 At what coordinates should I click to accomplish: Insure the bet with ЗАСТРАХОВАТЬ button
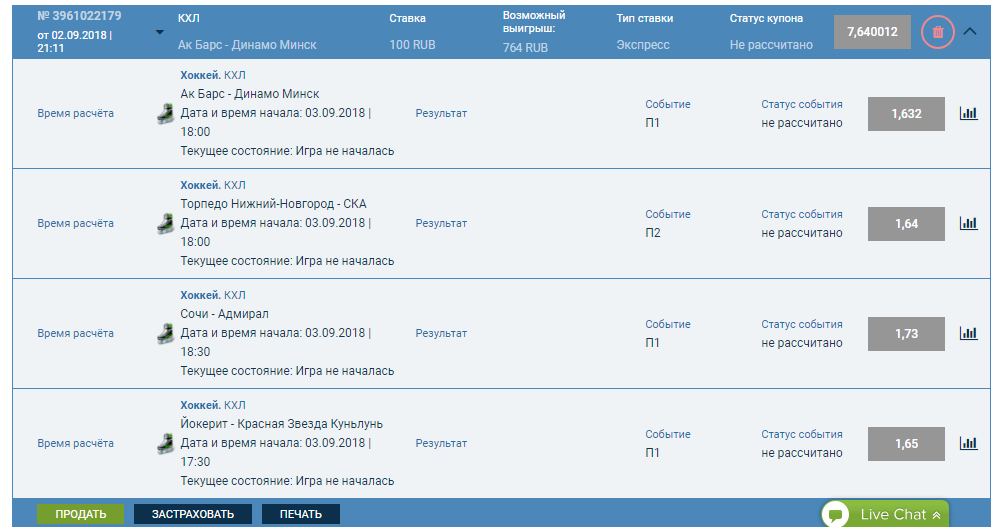pos(193,514)
